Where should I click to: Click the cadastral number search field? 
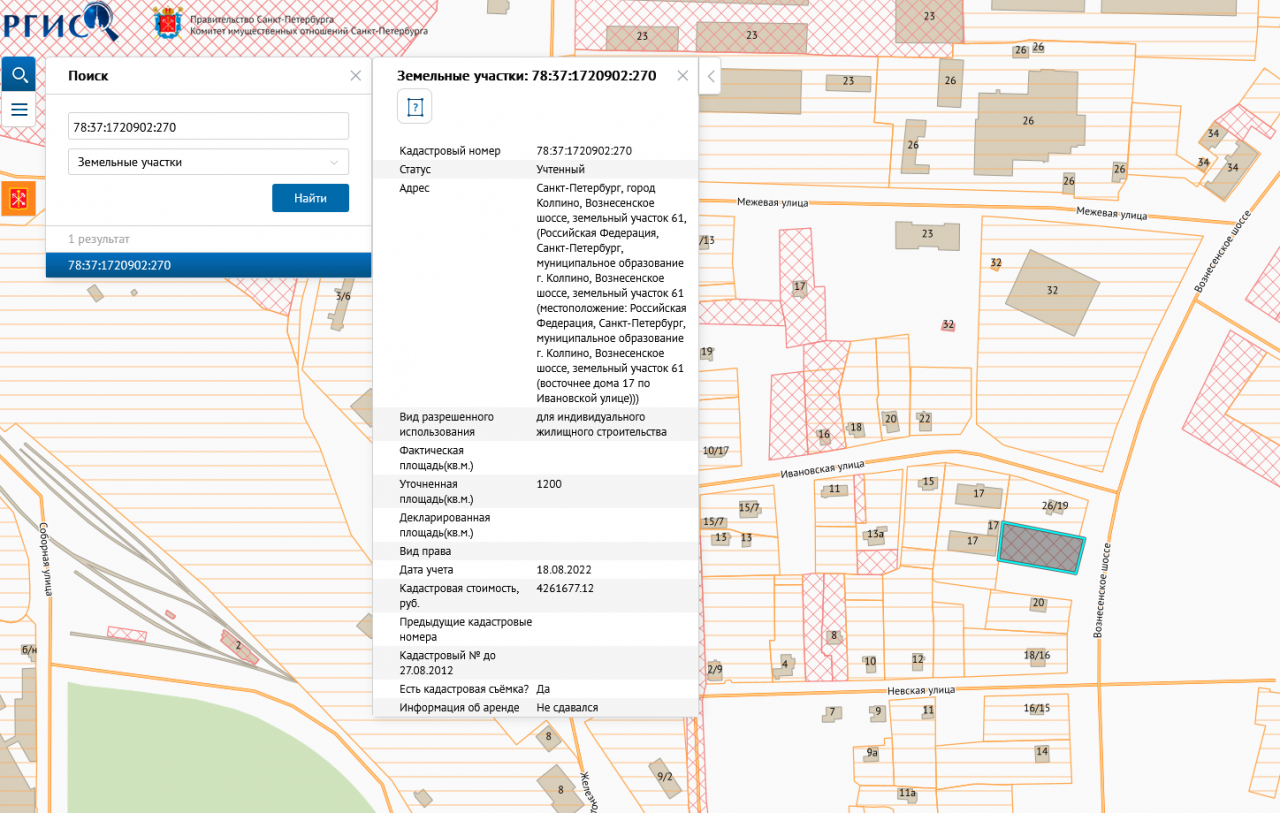[x=208, y=127]
